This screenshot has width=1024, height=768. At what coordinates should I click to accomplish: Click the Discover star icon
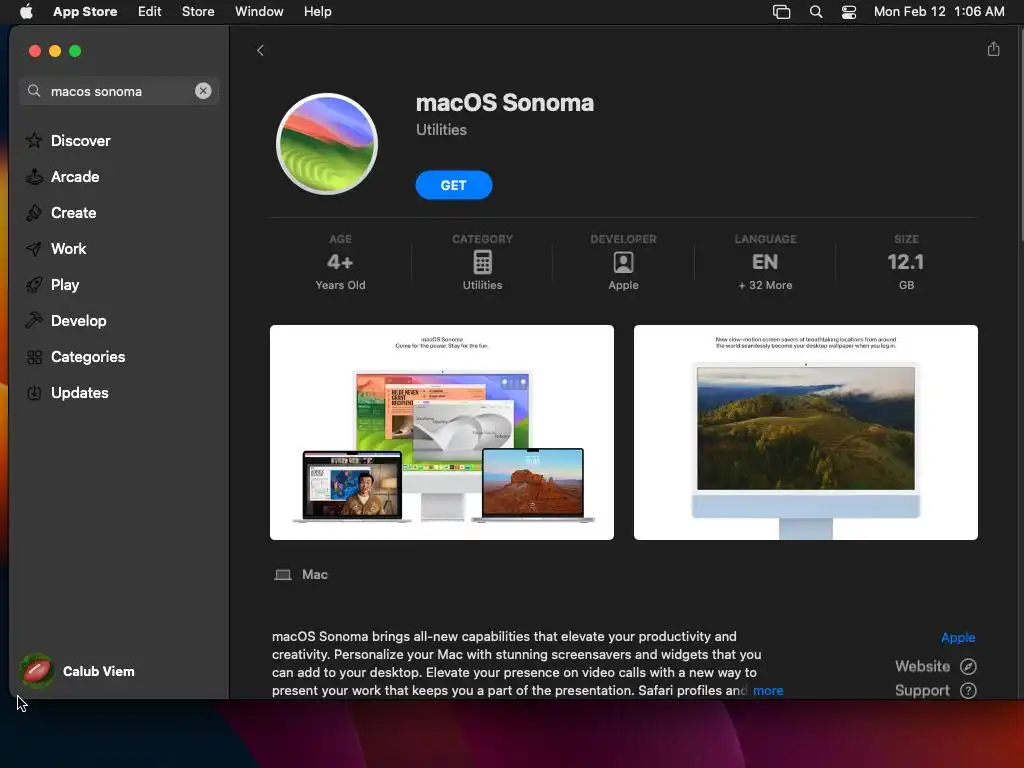pyautogui.click(x=34, y=140)
